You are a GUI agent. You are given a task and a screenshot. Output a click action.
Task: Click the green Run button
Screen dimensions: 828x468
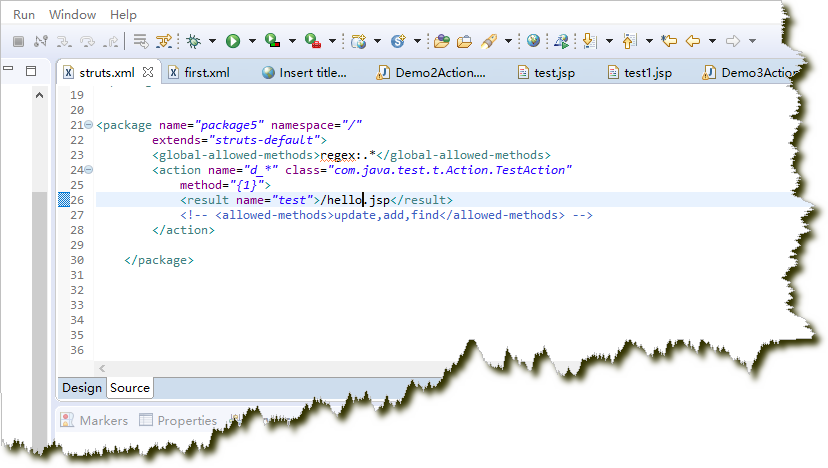click(x=232, y=41)
